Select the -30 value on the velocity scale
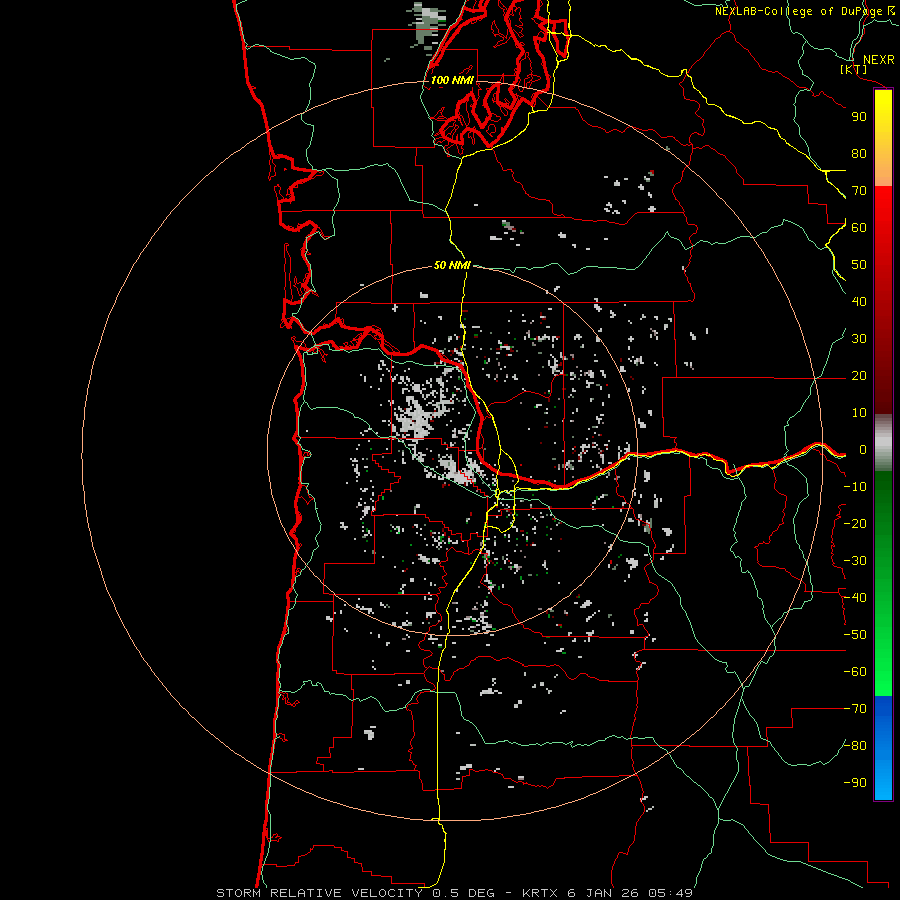The width and height of the screenshot is (900, 900). (x=855, y=561)
